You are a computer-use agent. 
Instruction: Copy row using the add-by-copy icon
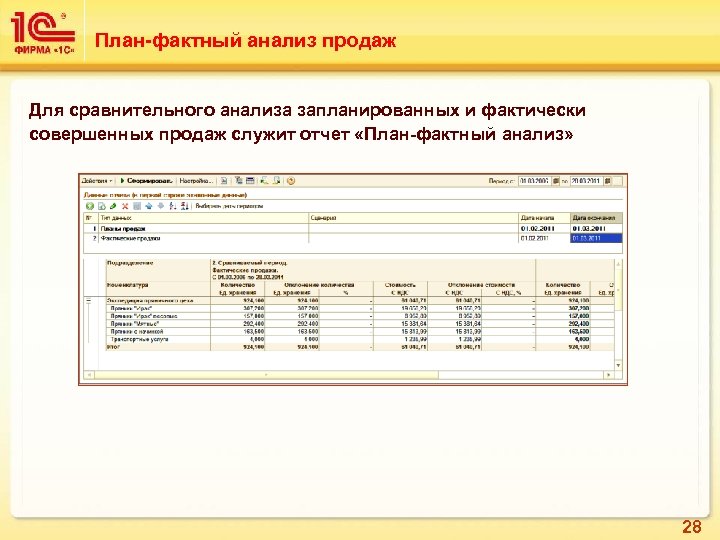(101, 206)
